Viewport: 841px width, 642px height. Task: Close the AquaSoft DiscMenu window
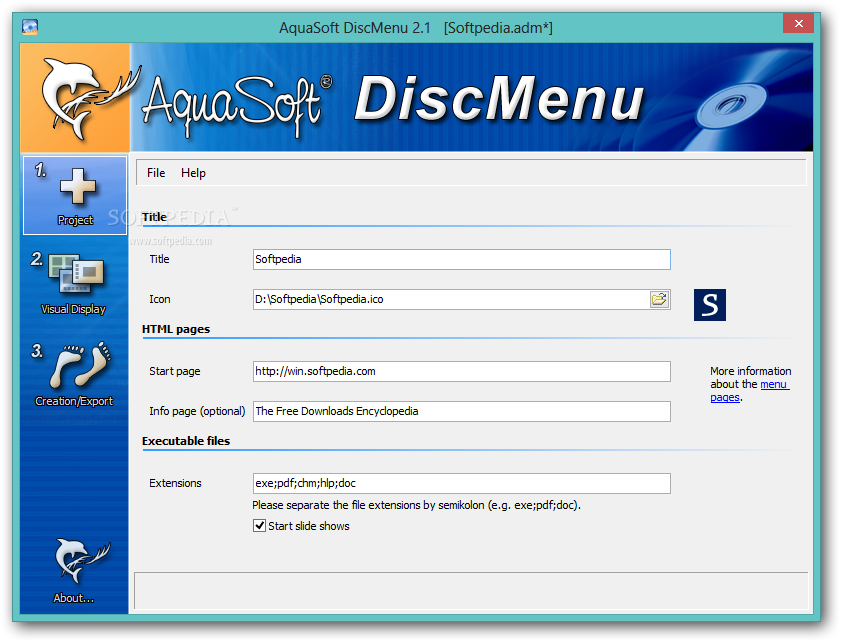(x=799, y=23)
